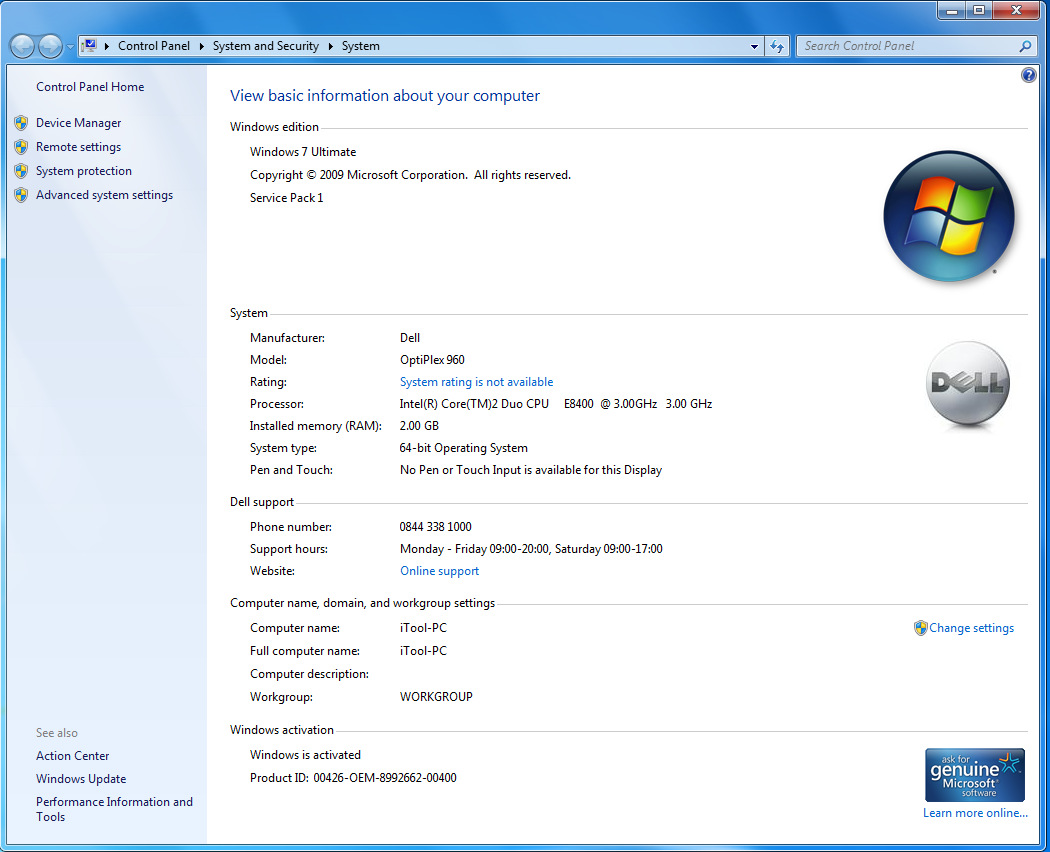
Task: Click shield icon next to System protection
Action: [21, 171]
